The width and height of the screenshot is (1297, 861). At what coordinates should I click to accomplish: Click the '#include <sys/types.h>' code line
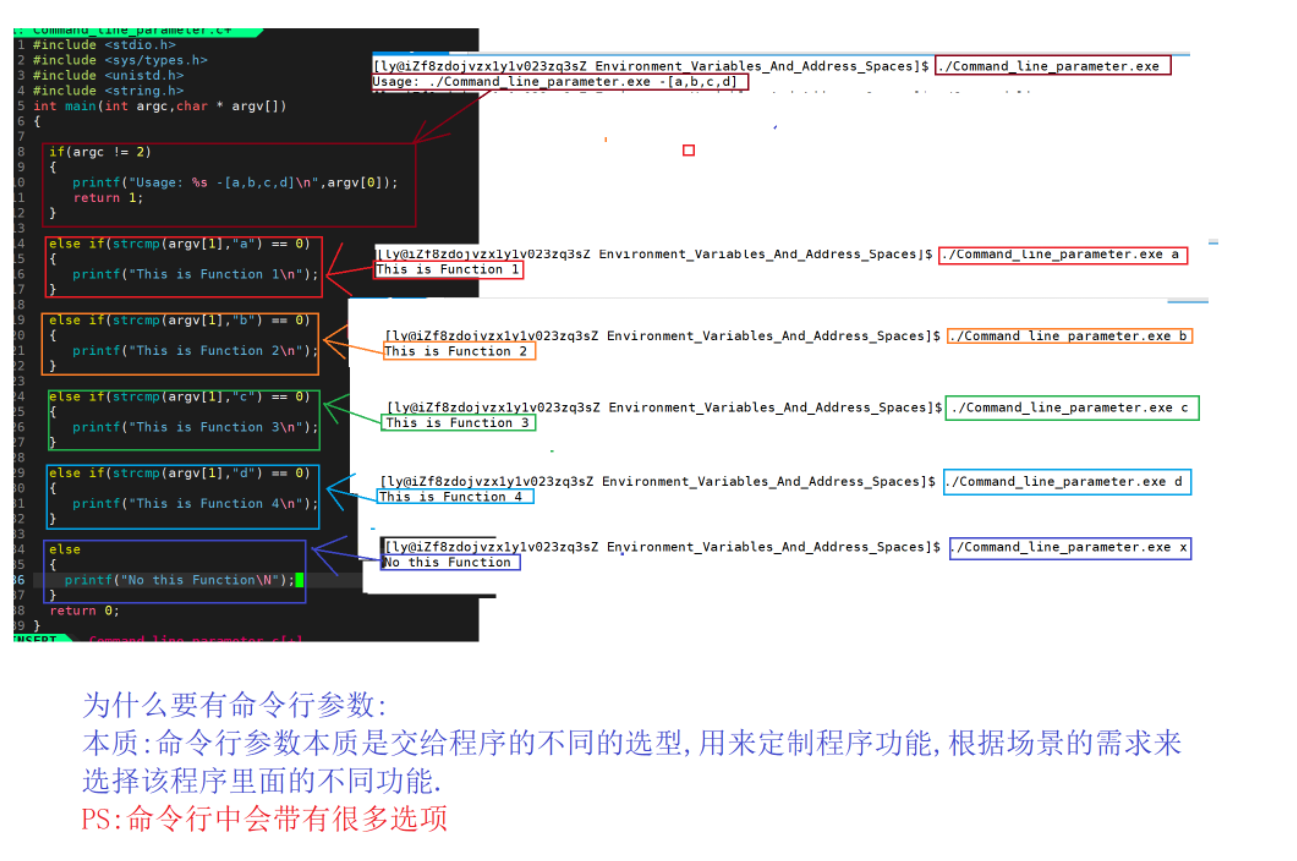(120, 60)
